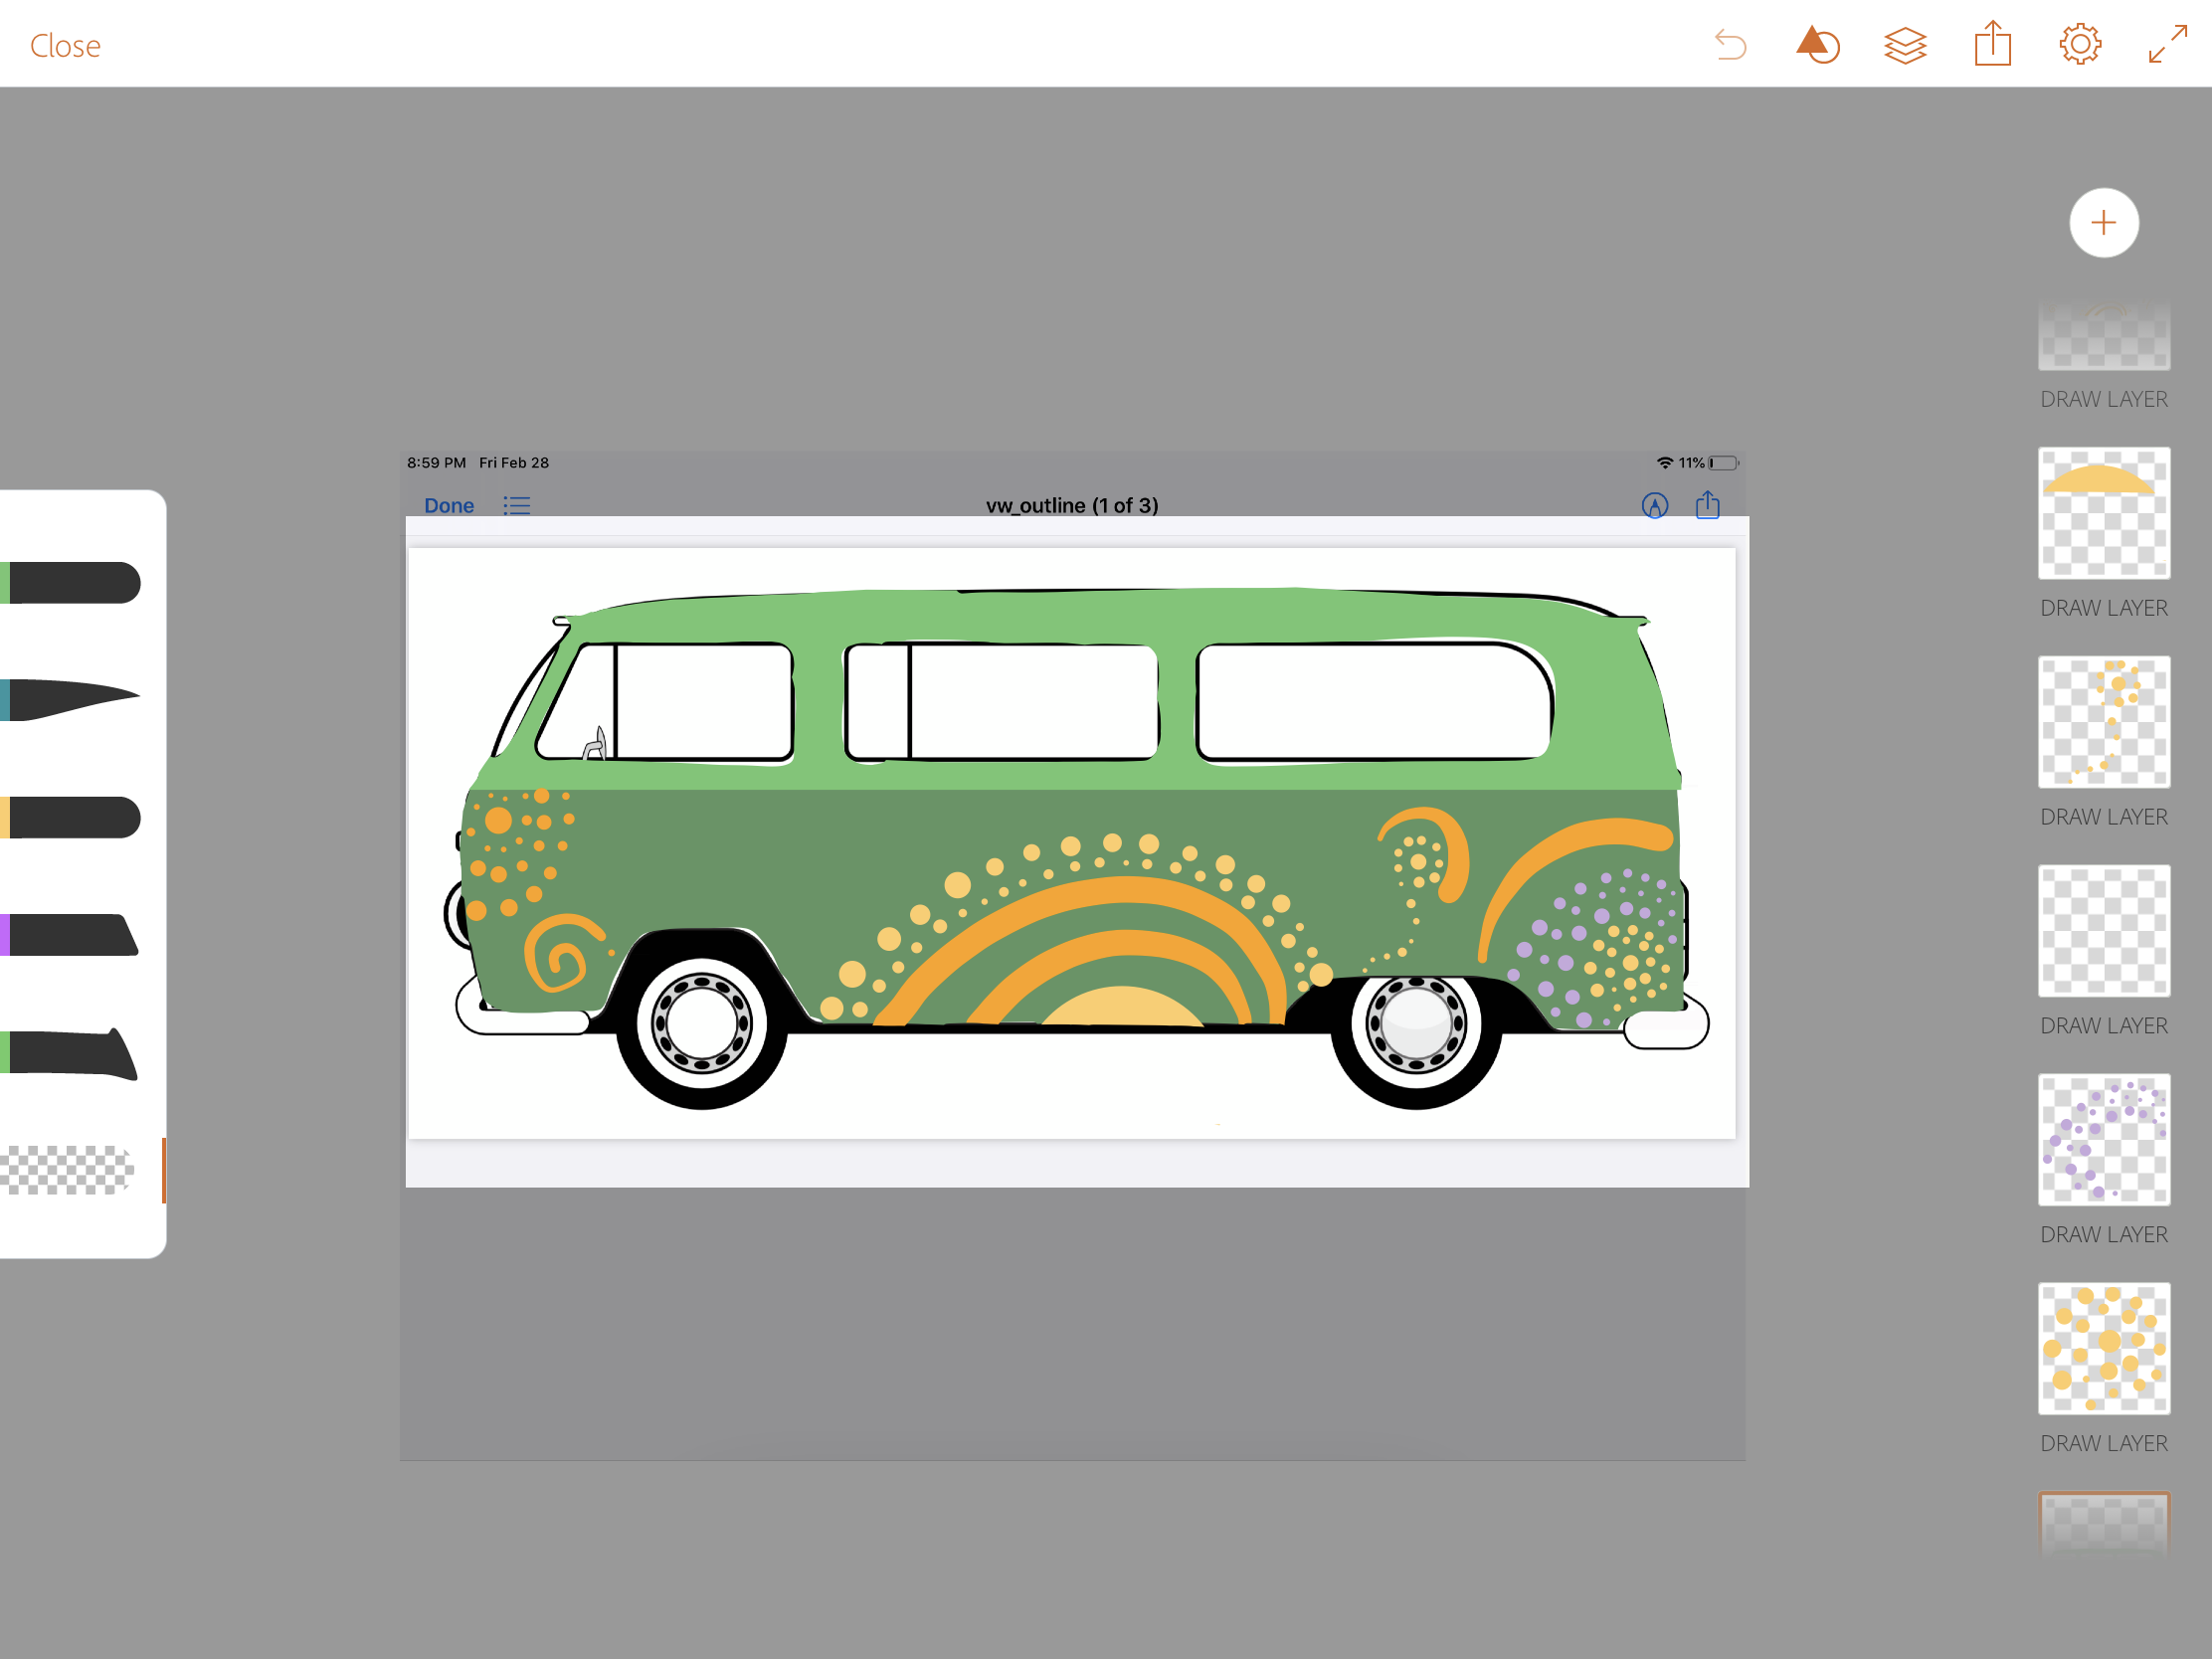Select the empty transparent draw layer
This screenshot has width=2212, height=1659.
(2104, 930)
